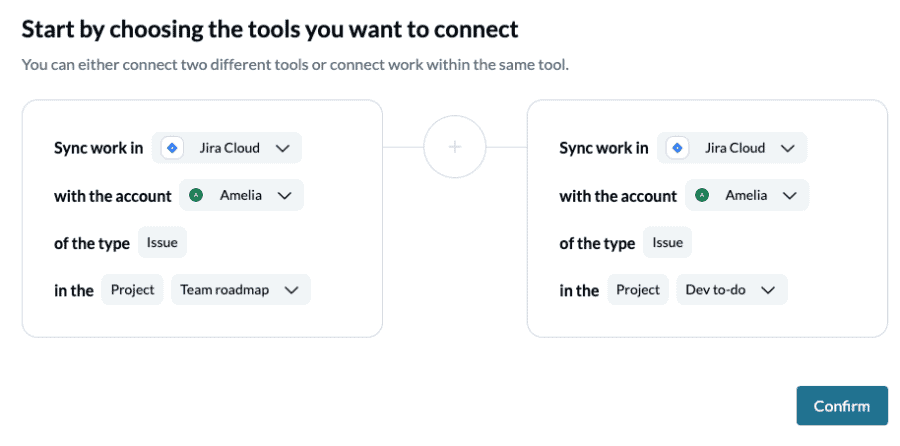This screenshot has width=900, height=446.
Task: Select the Issue type chip in Team roadmap card
Action: pos(162,242)
